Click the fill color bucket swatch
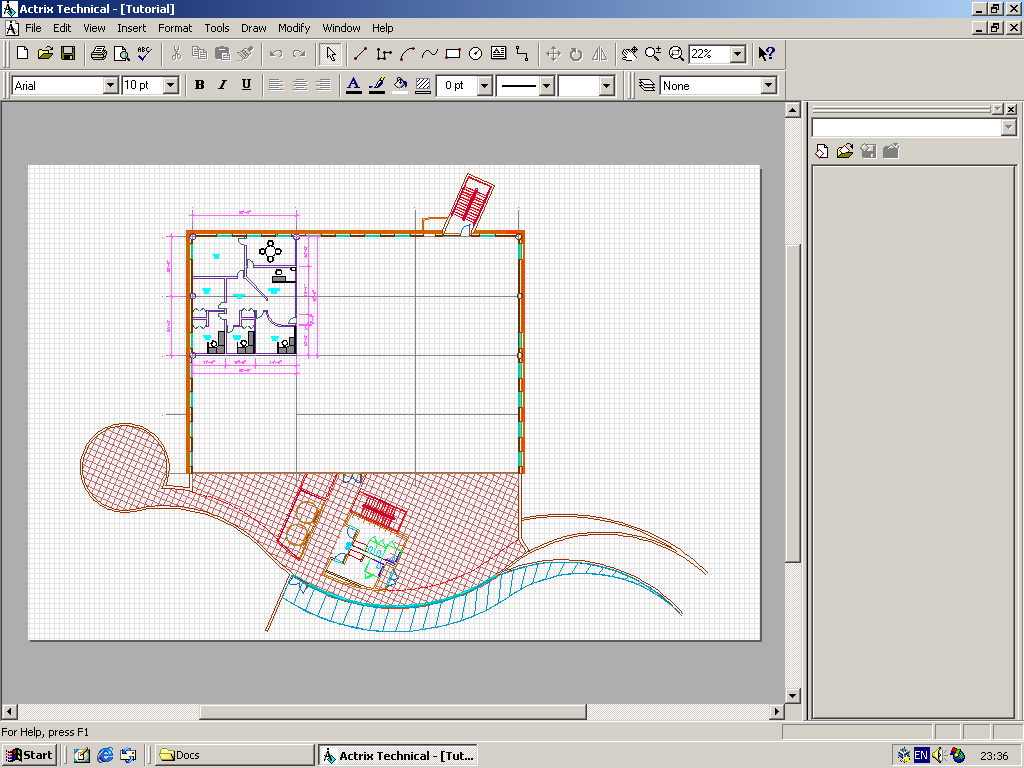This screenshot has width=1024, height=768. pyautogui.click(x=400, y=86)
